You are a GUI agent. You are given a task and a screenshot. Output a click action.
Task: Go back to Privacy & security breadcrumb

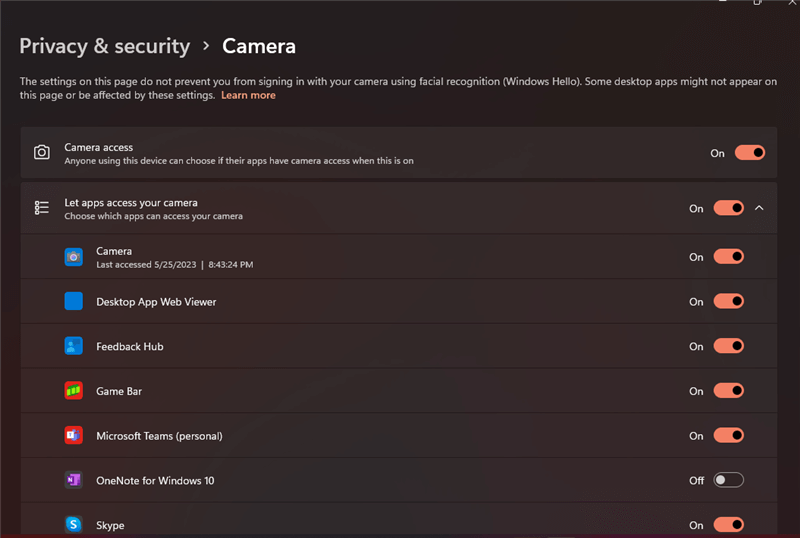pyautogui.click(x=104, y=46)
